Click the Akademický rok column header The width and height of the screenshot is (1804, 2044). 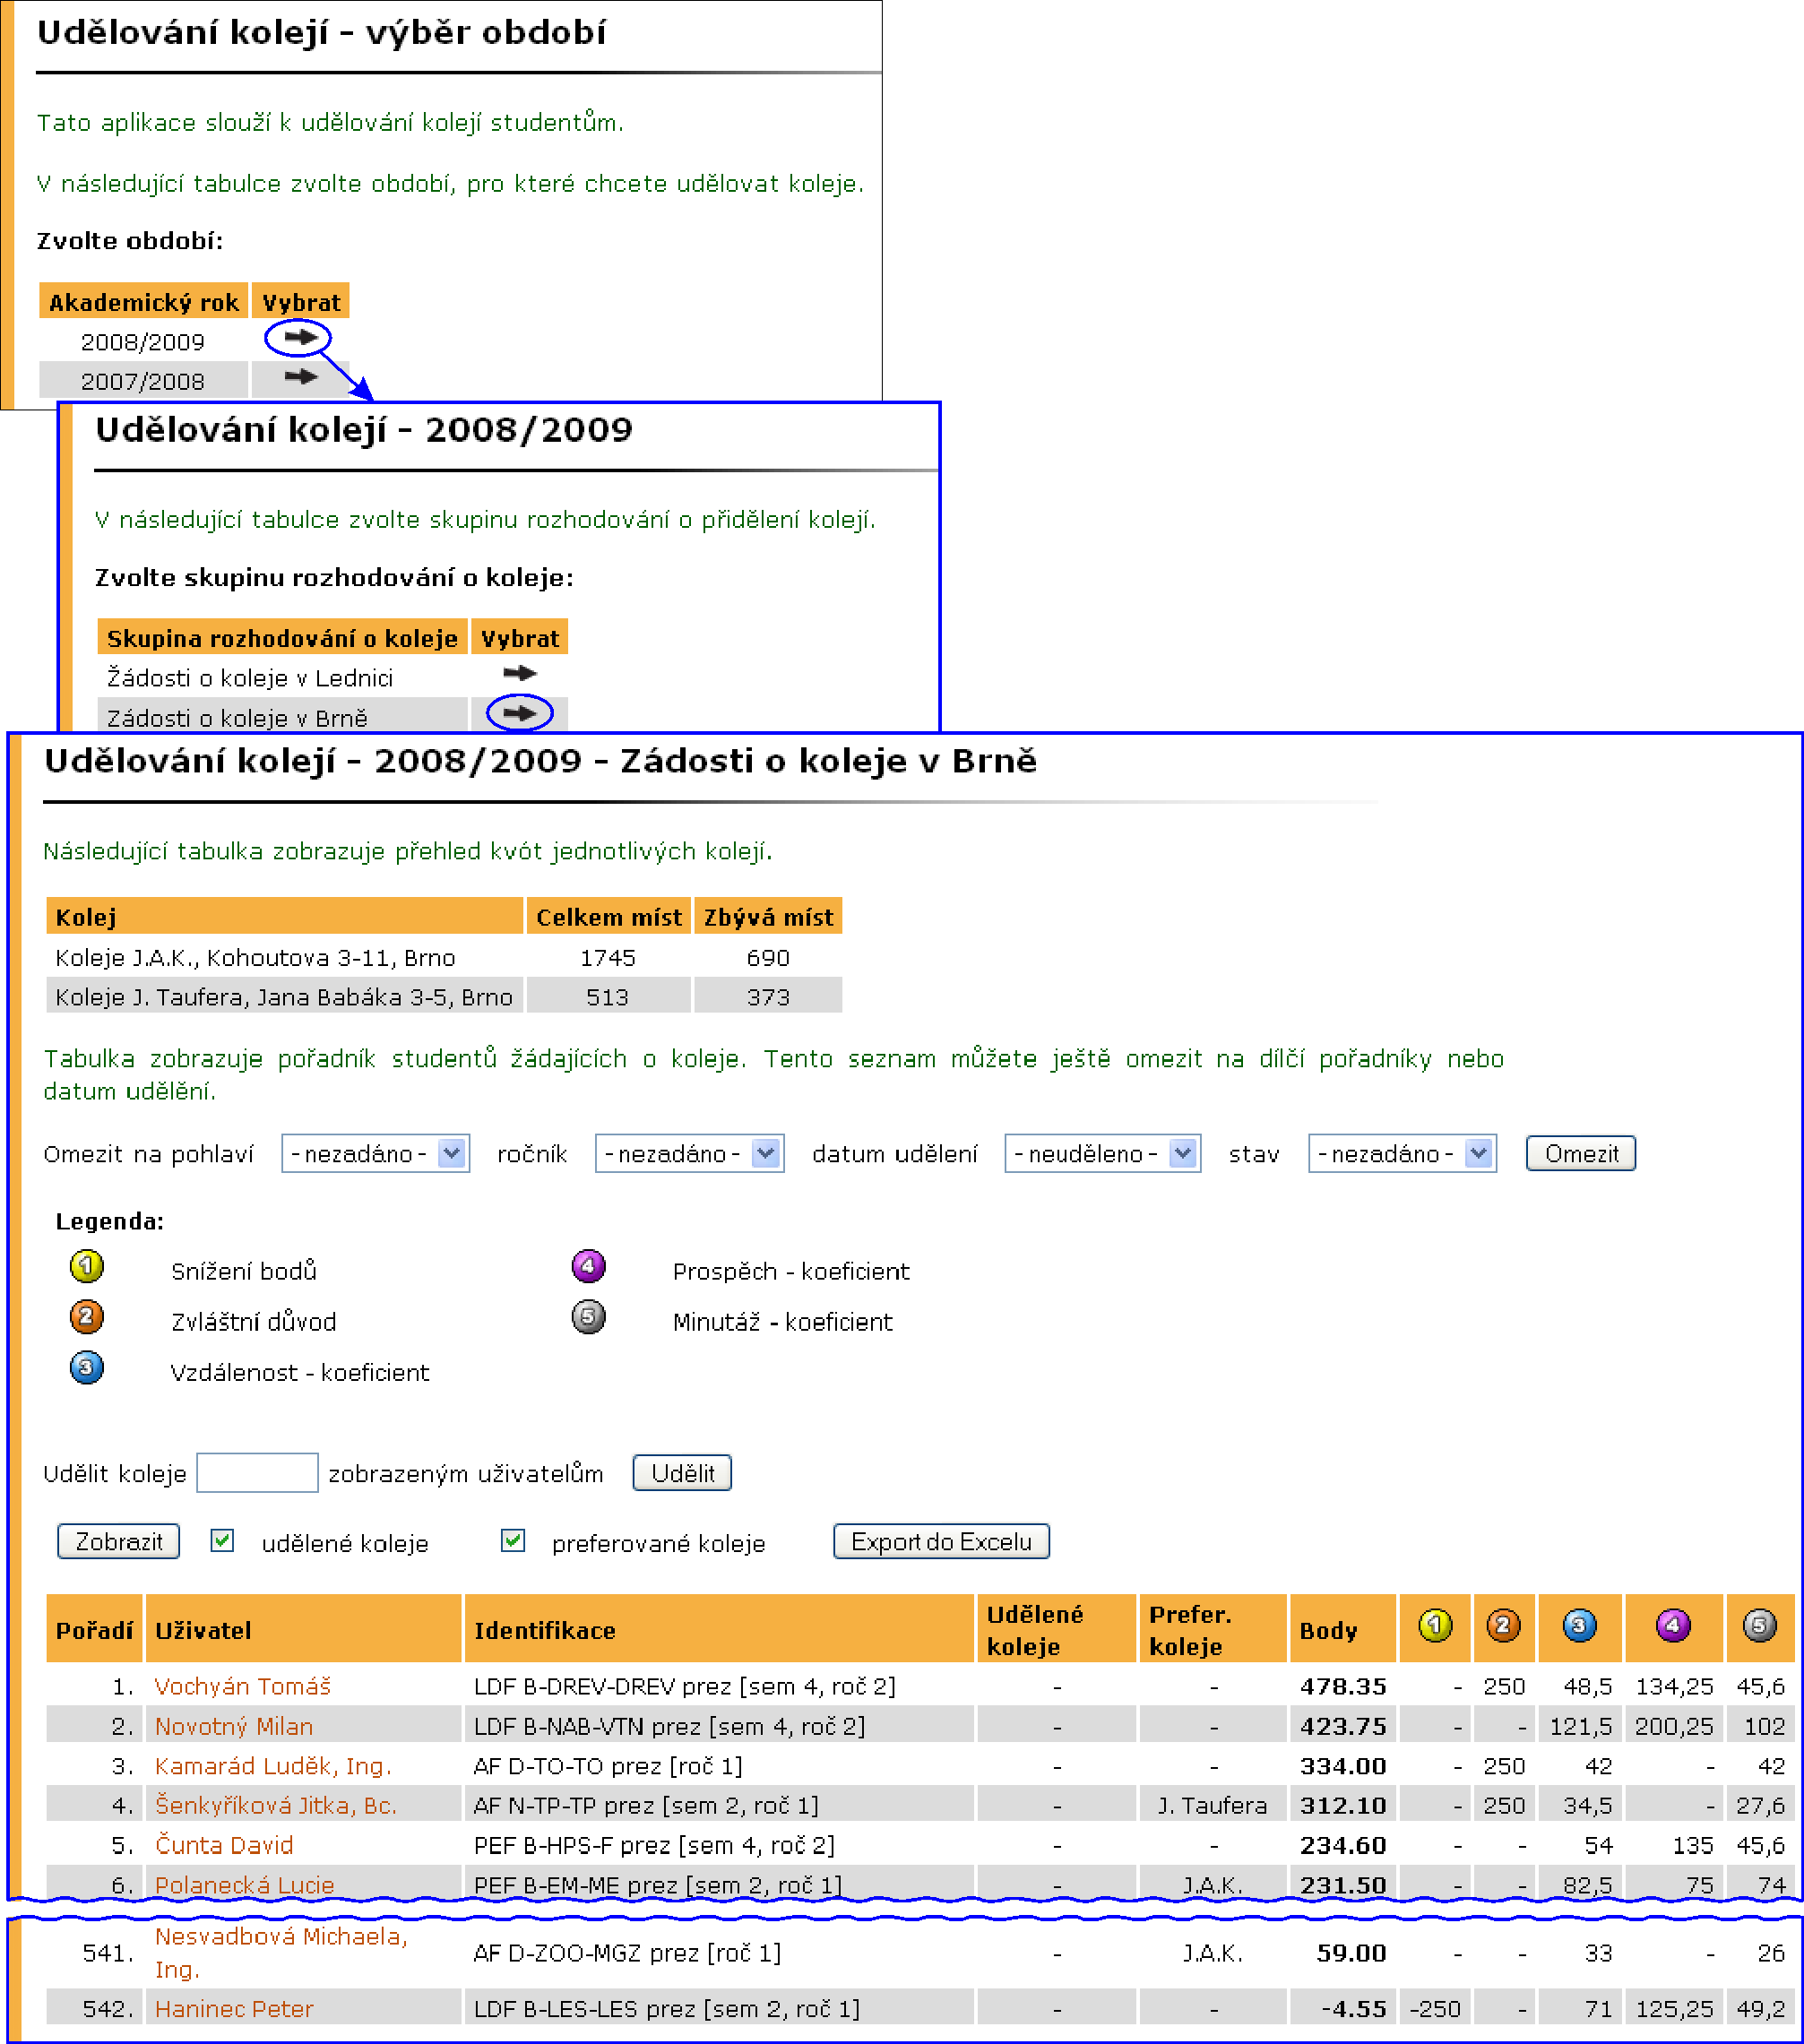(x=143, y=301)
